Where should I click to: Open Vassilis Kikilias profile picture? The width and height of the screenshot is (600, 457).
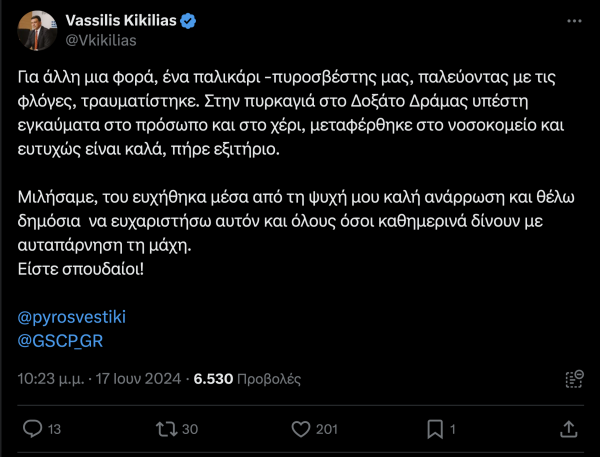point(39,30)
